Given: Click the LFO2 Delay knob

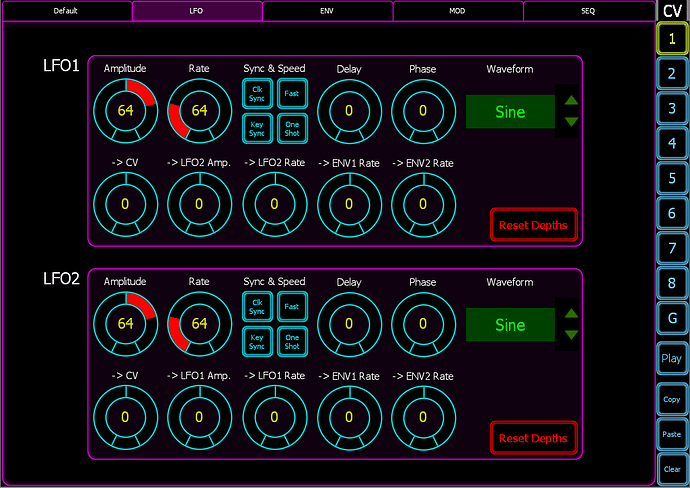Looking at the screenshot, I should [x=349, y=324].
